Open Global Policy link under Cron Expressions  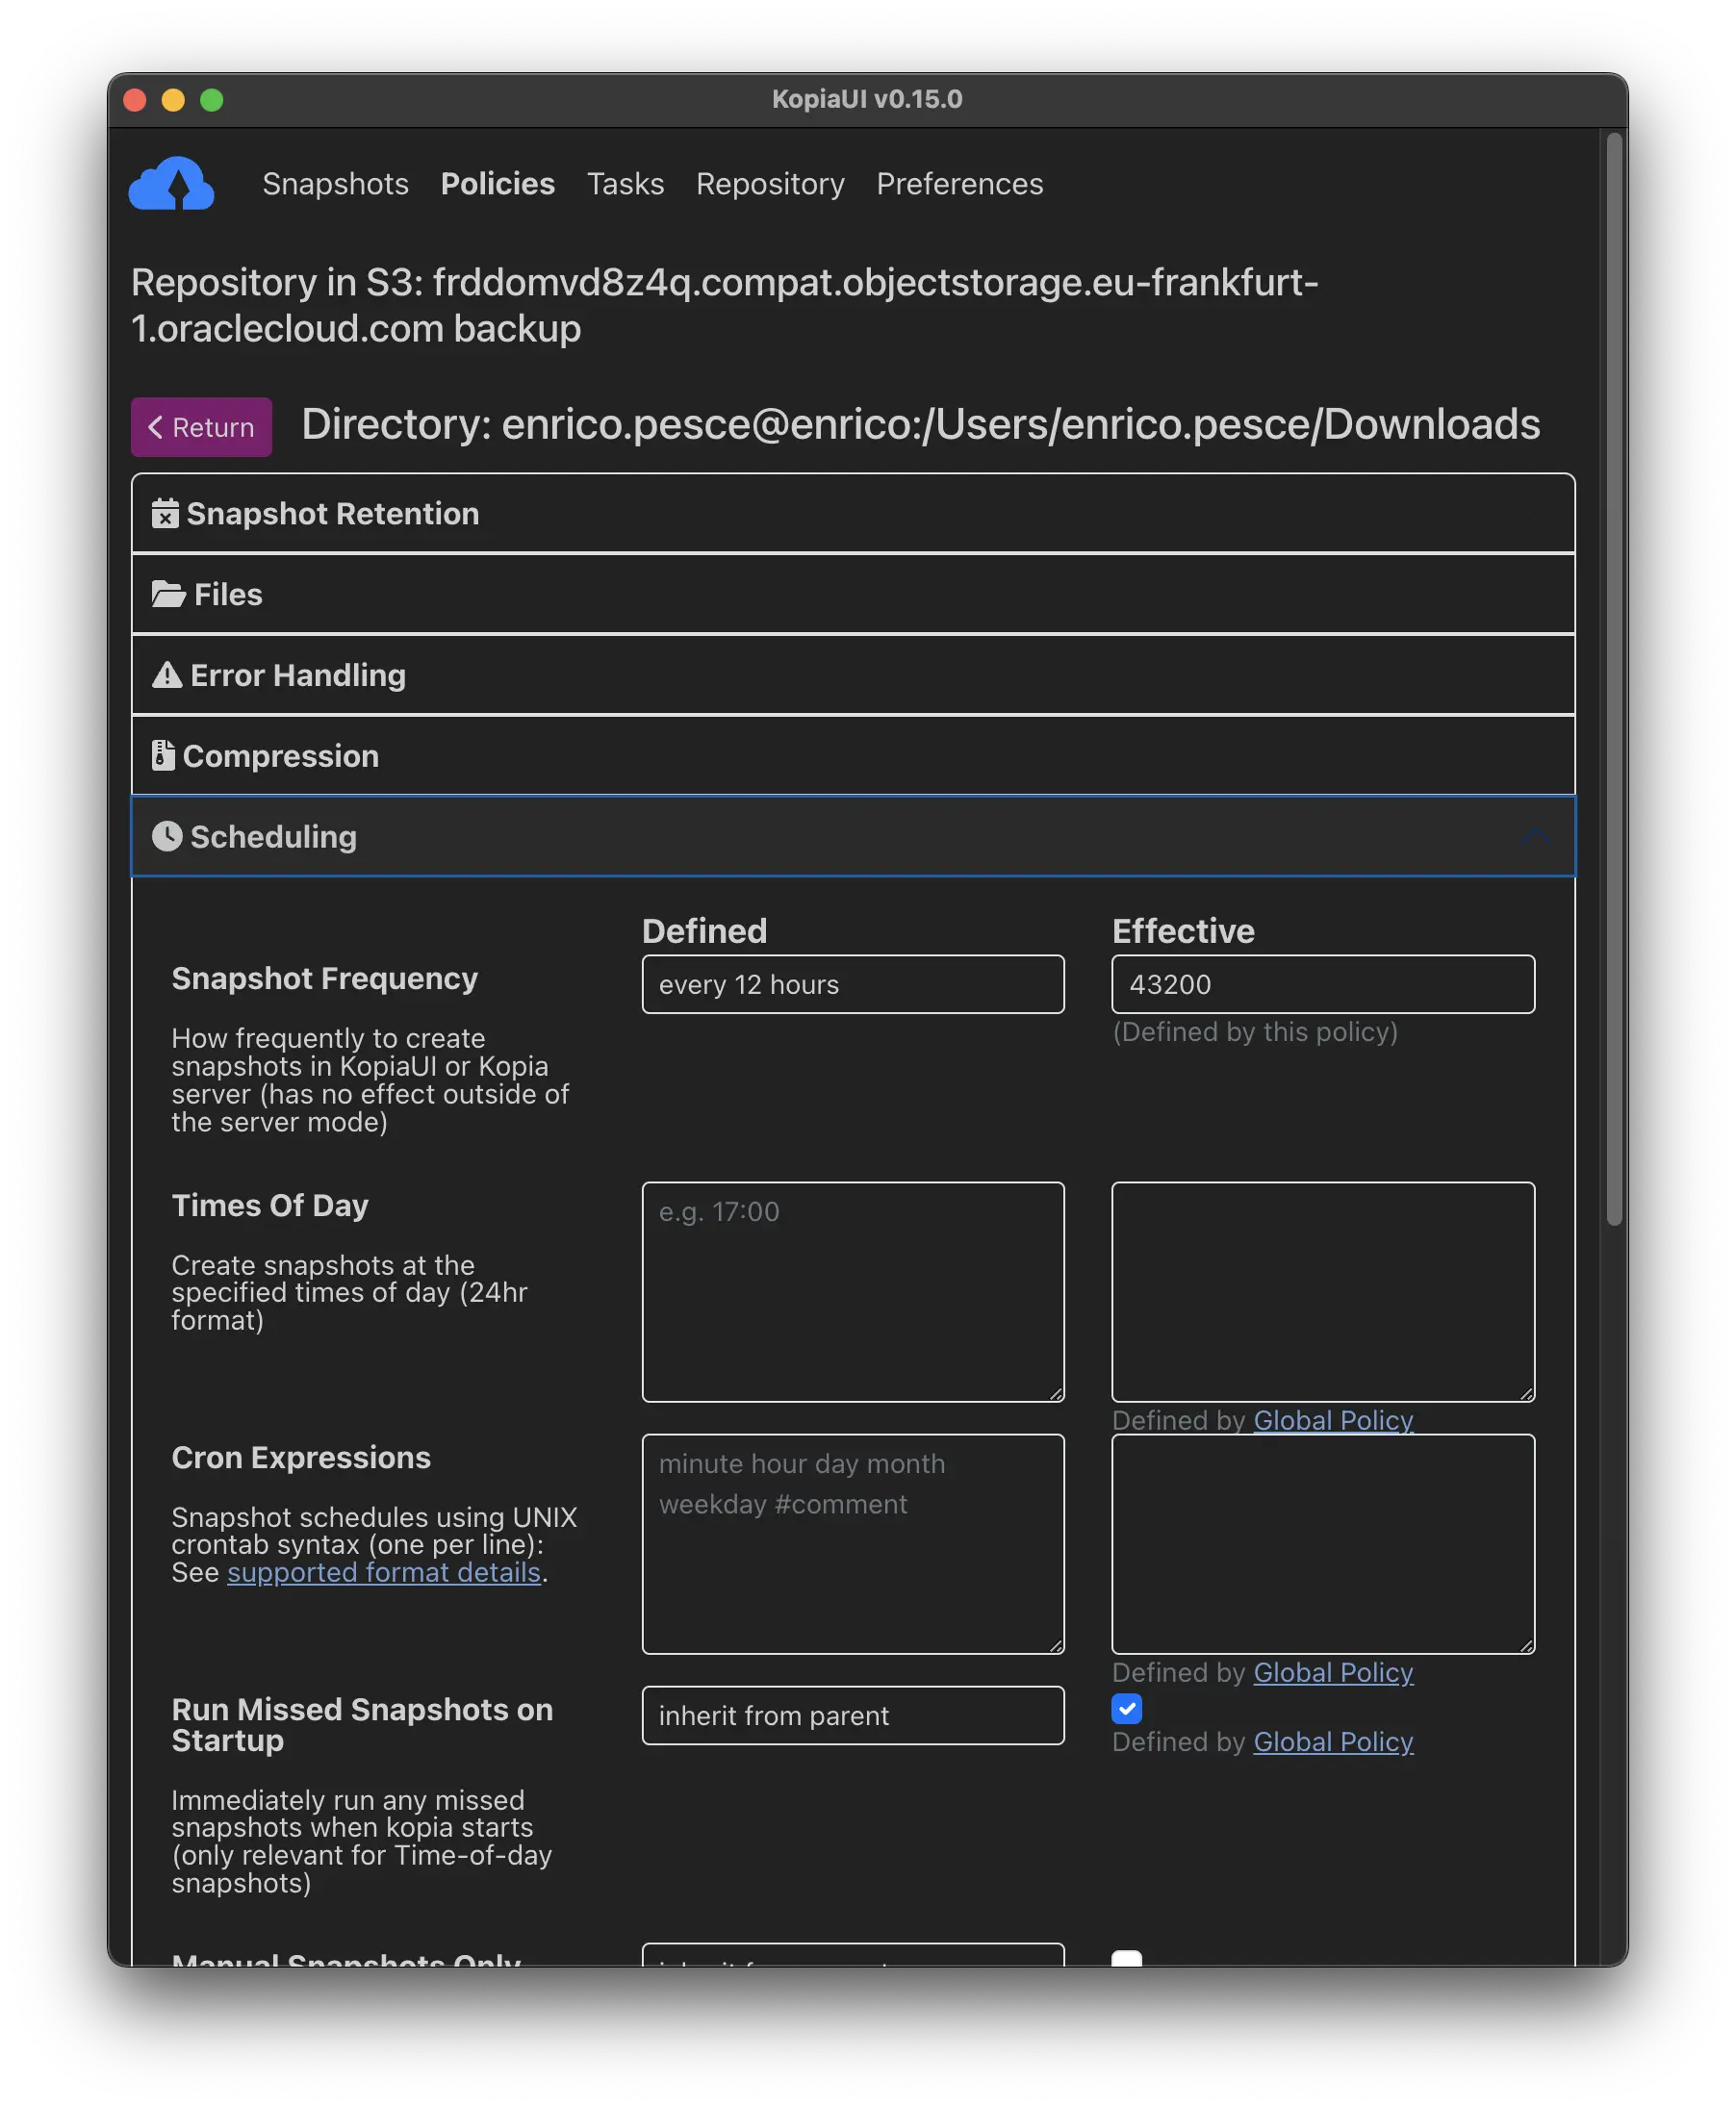click(x=1333, y=1672)
